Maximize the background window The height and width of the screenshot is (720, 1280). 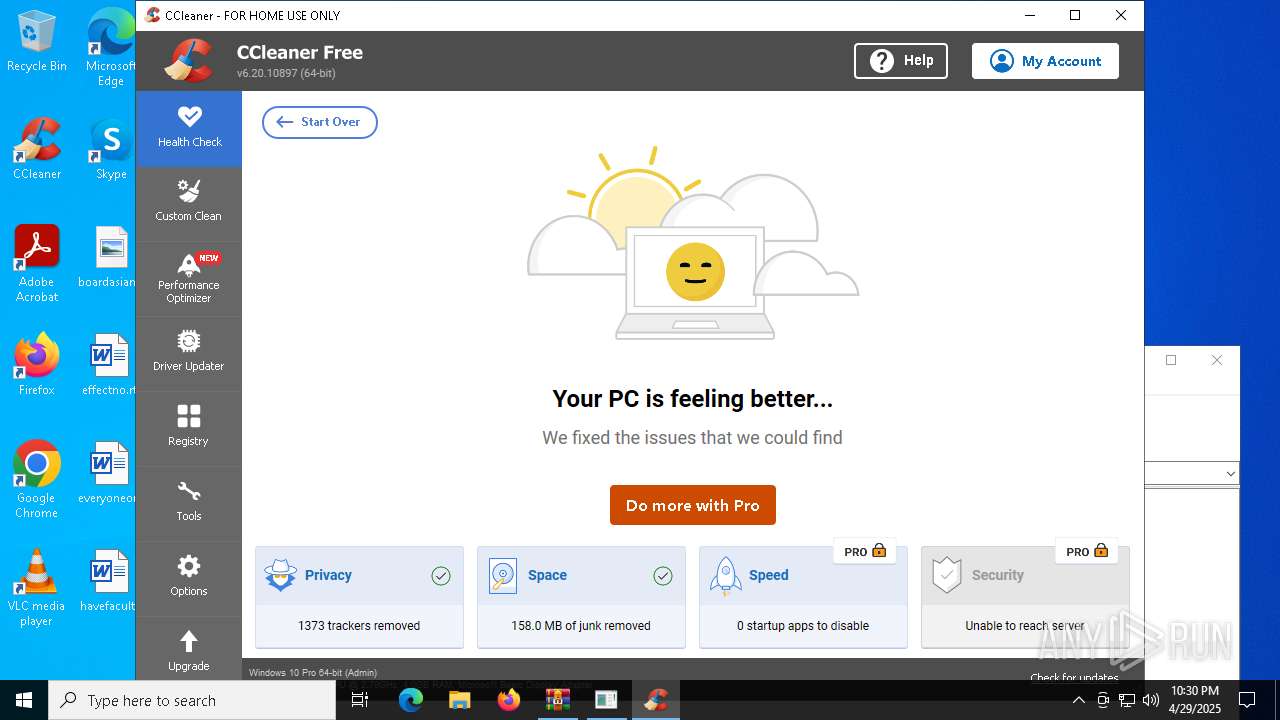coord(1171,360)
